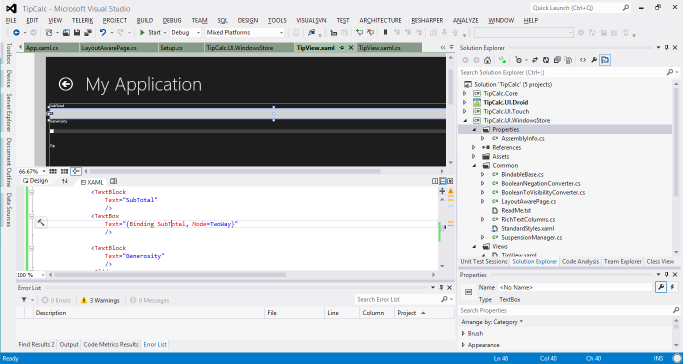Select BindableBase.cs in Solution Explorer

point(522,175)
